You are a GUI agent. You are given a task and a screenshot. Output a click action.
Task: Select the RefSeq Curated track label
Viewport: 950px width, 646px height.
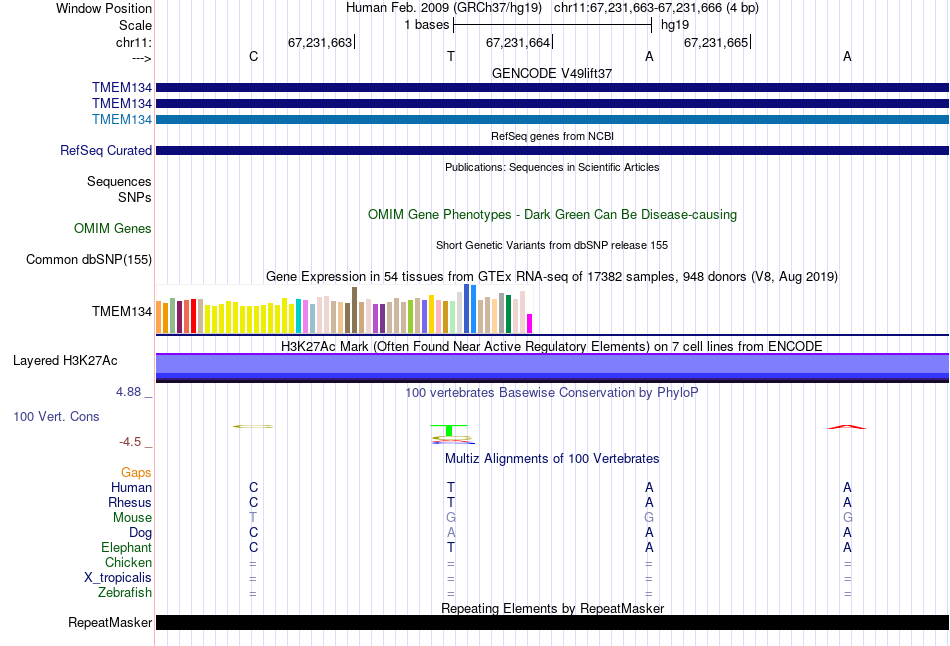click(106, 150)
